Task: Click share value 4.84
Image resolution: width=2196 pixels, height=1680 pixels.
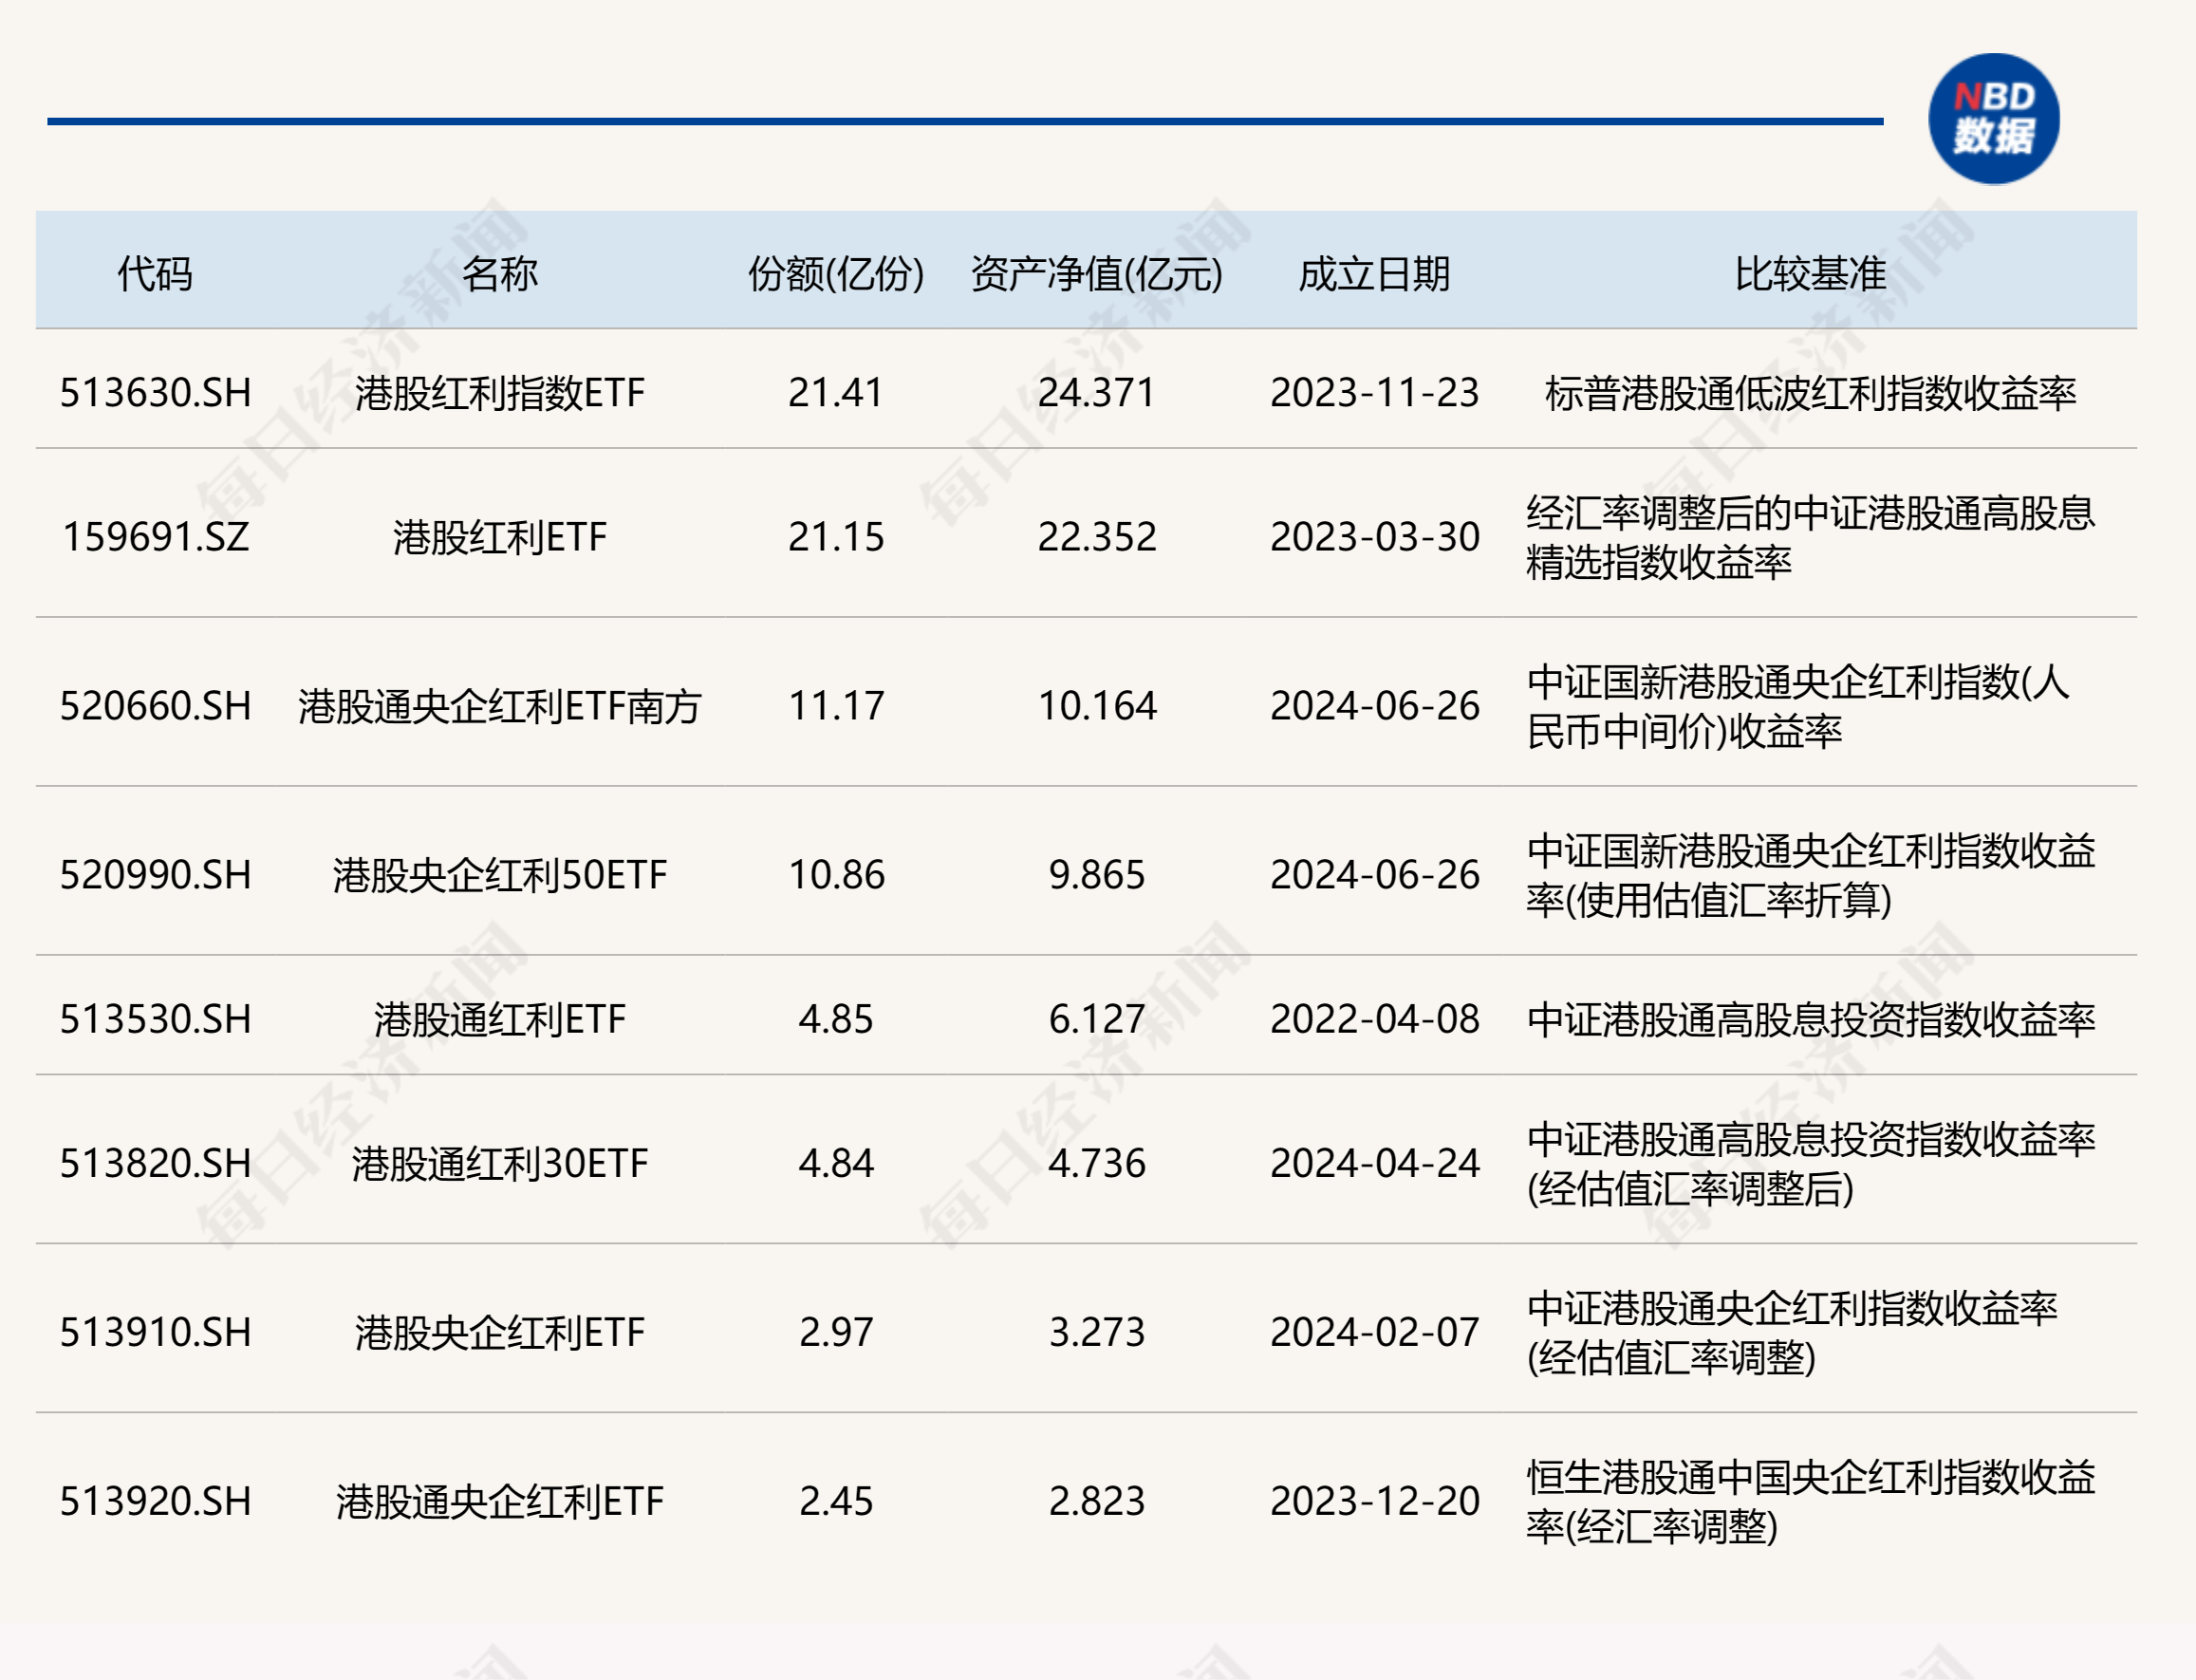Action: (836, 1163)
